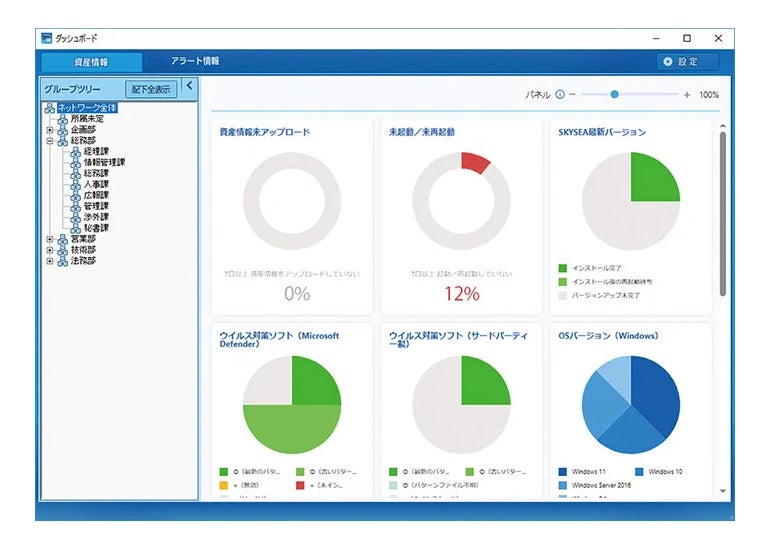Switch to the アラート情報 tab

(x=195, y=61)
